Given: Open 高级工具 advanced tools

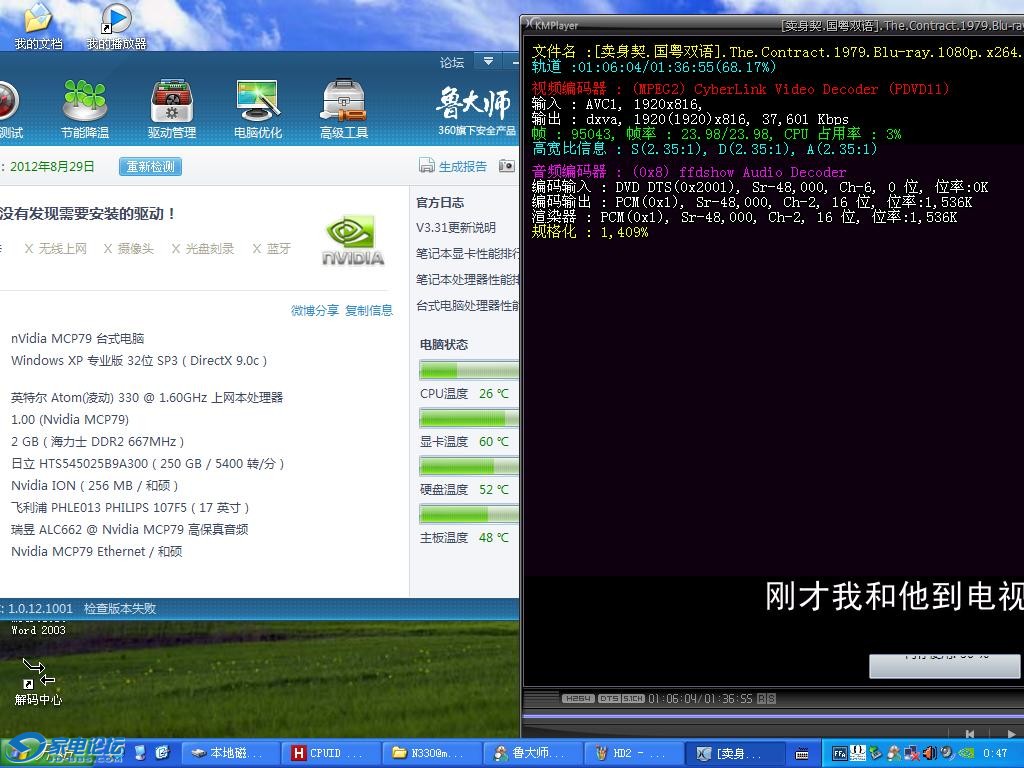Looking at the screenshot, I should click(x=344, y=108).
